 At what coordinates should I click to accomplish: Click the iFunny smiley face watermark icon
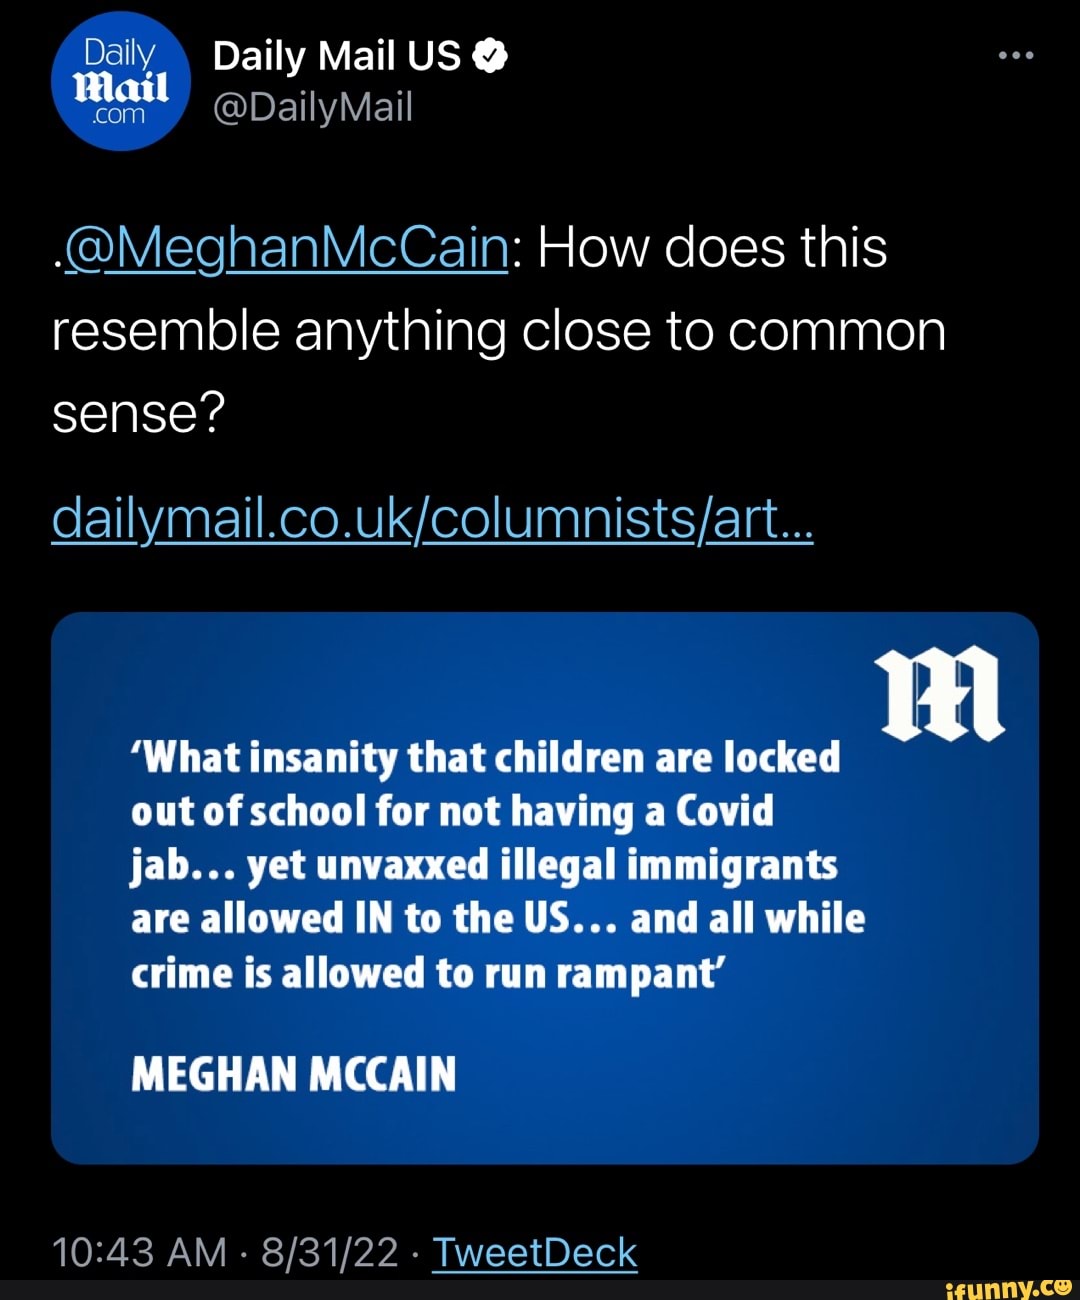(x=1062, y=1285)
